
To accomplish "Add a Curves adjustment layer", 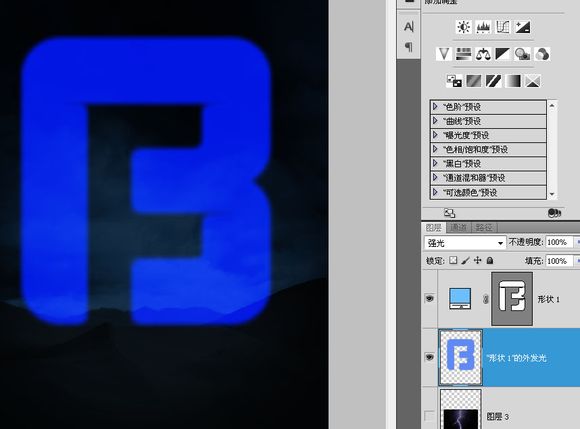I will coord(502,27).
